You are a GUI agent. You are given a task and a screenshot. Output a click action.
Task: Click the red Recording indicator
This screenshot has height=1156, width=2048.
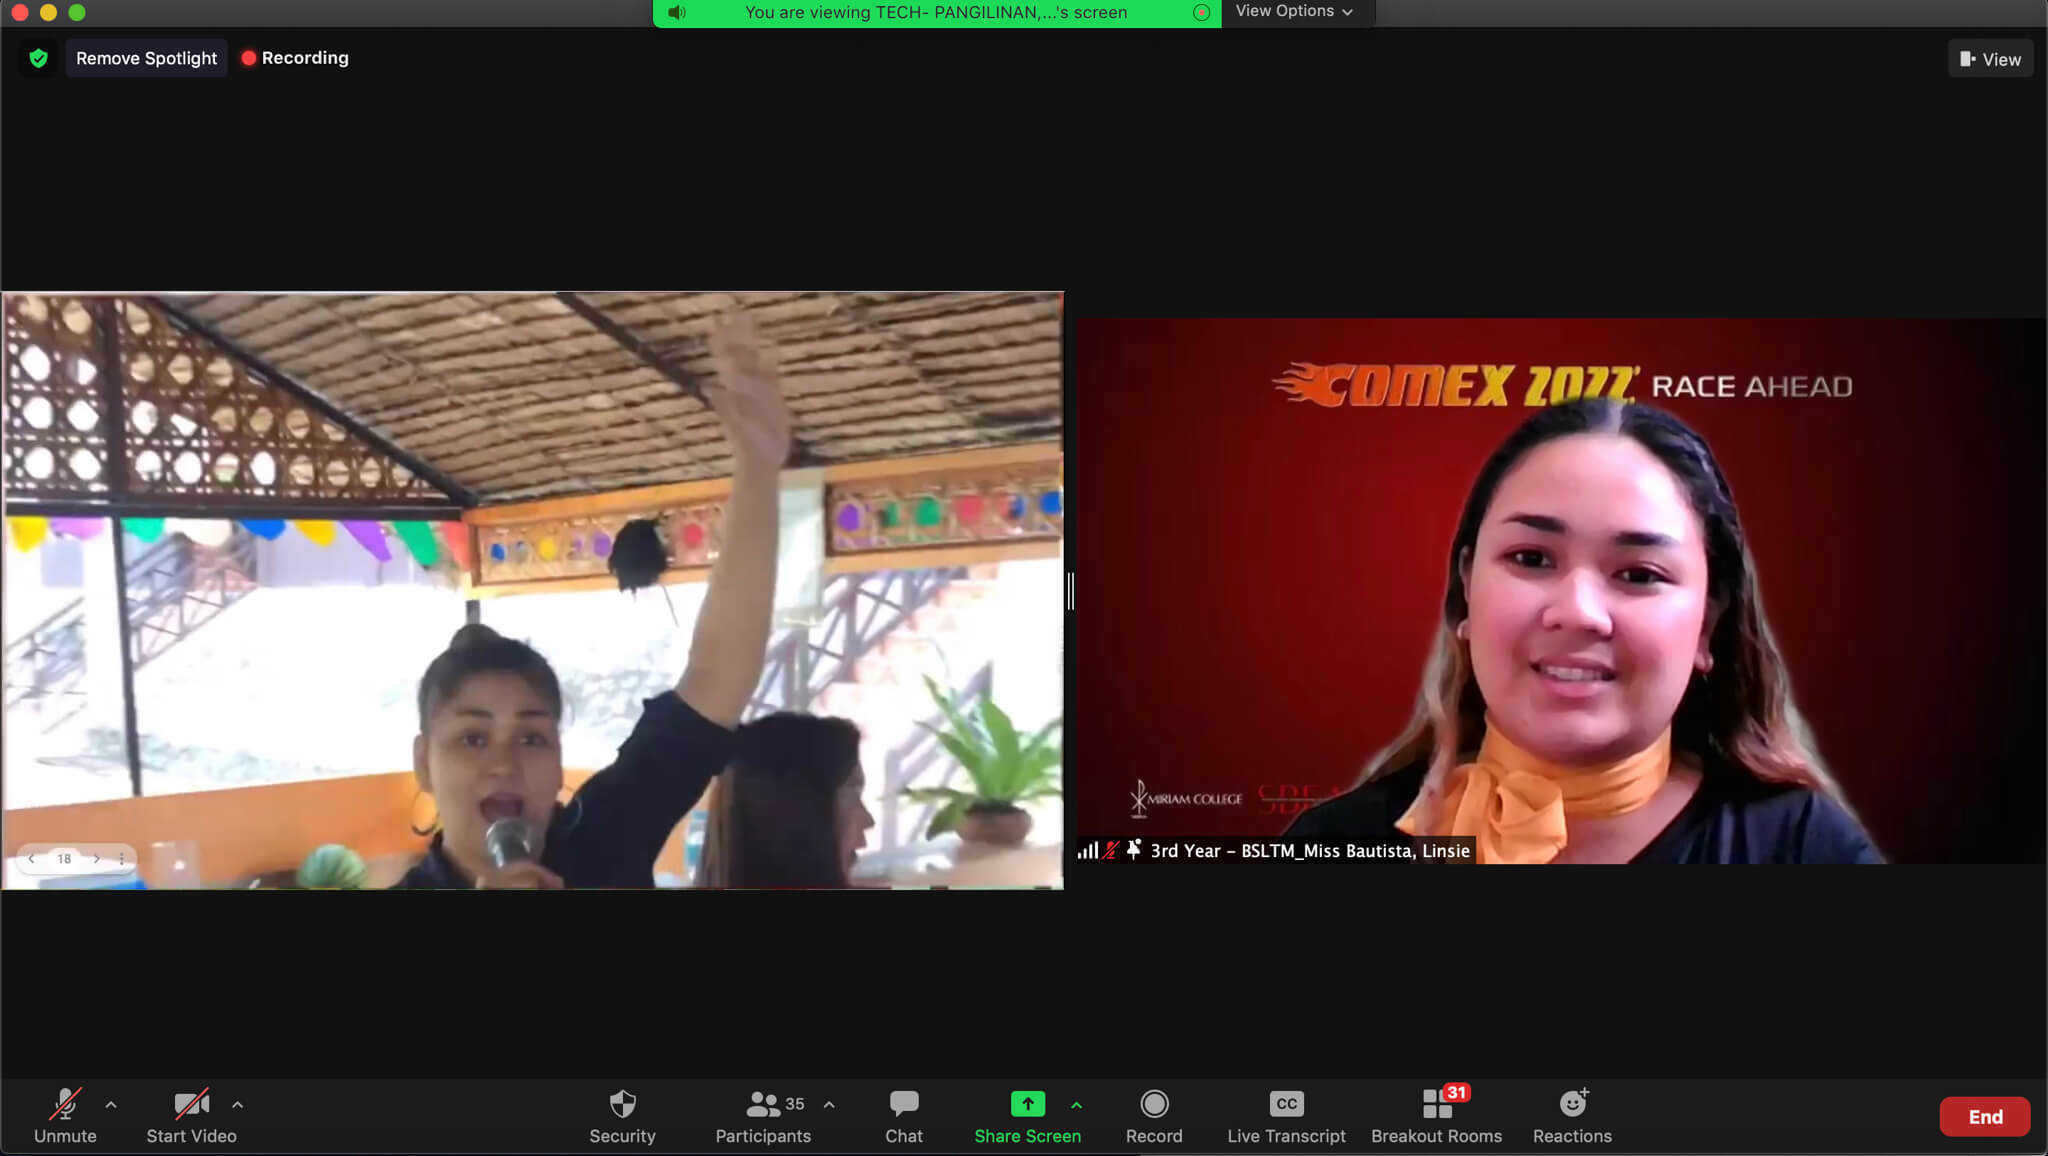point(295,58)
